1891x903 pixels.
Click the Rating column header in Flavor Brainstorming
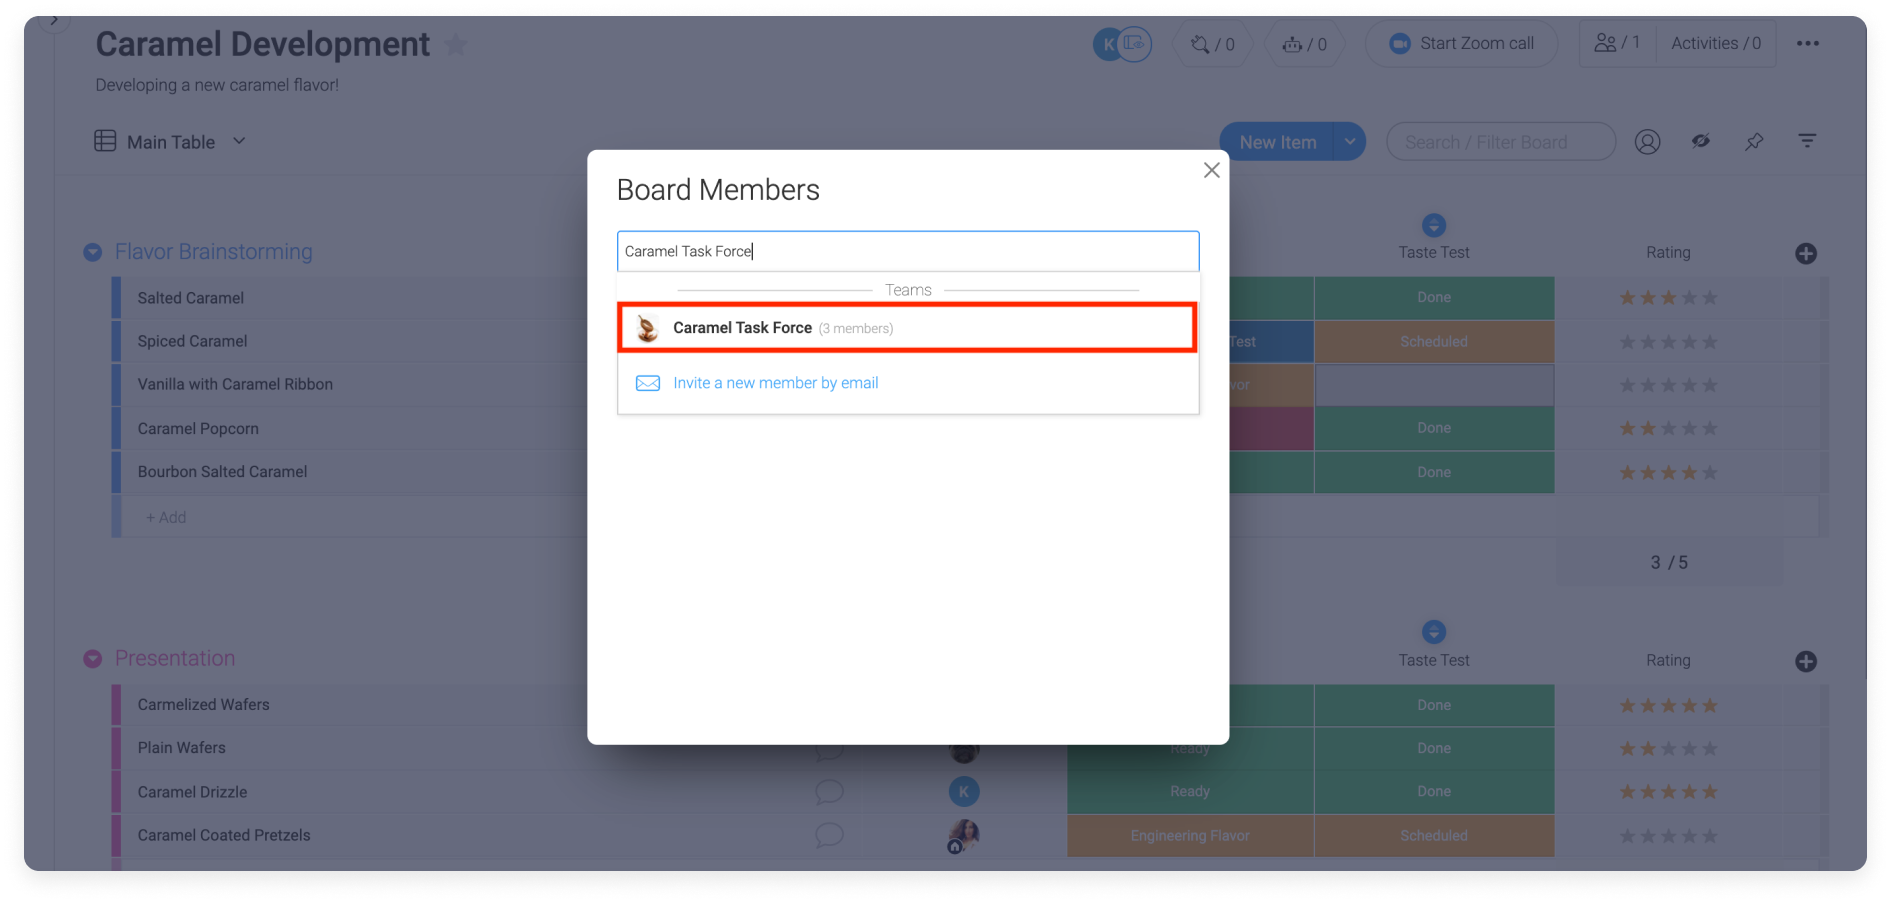1668,253
